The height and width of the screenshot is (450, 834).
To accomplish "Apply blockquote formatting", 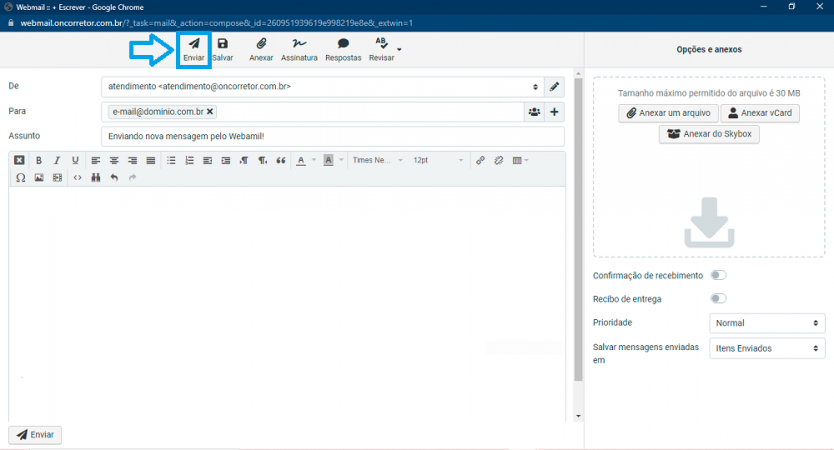I will pyautogui.click(x=281, y=160).
